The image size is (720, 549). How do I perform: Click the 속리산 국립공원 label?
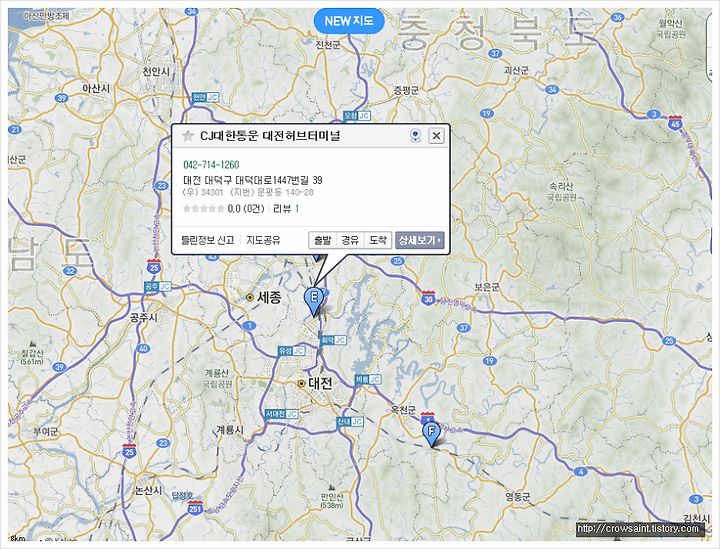click(x=562, y=192)
